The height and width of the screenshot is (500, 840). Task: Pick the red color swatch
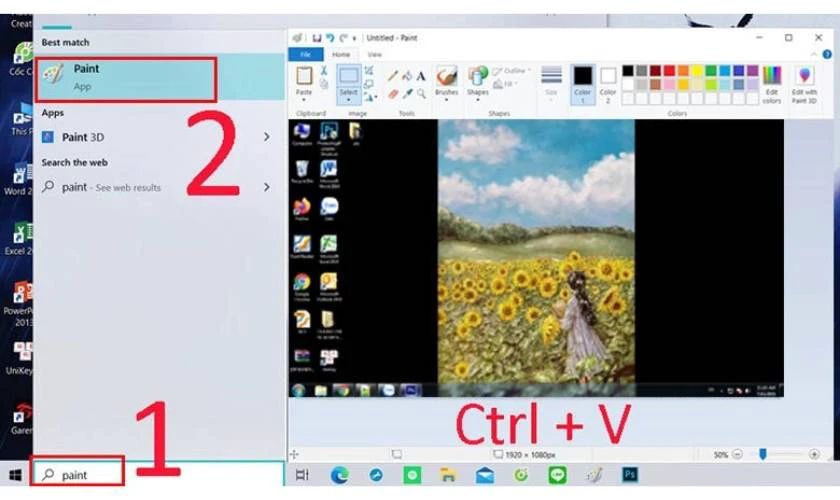(x=670, y=71)
